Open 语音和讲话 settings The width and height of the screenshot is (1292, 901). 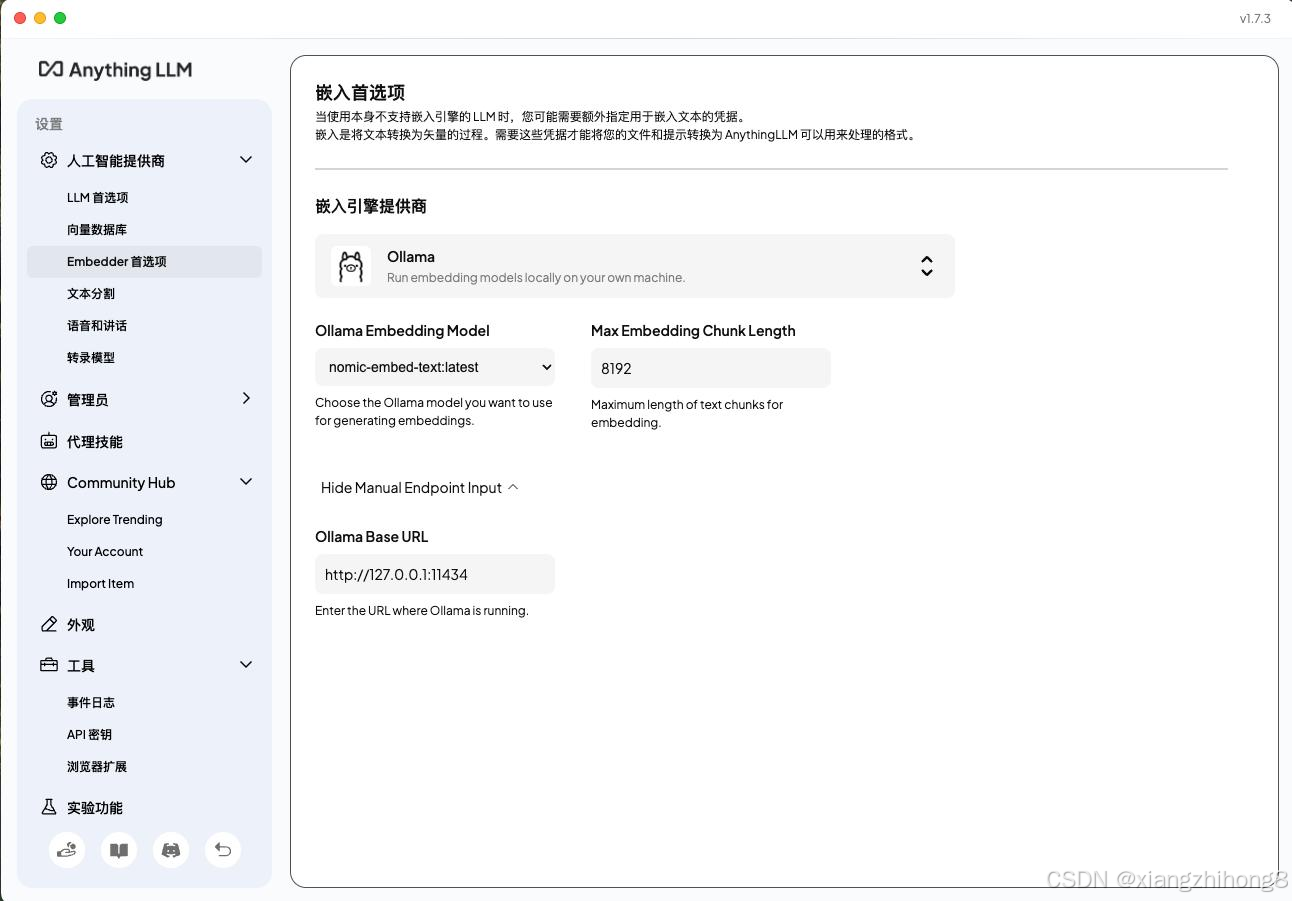click(x=97, y=326)
